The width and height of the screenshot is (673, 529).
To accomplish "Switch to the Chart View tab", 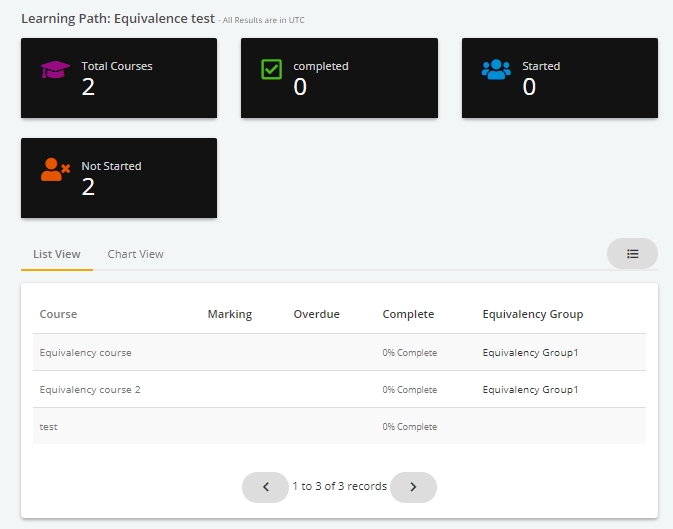I will (135, 254).
